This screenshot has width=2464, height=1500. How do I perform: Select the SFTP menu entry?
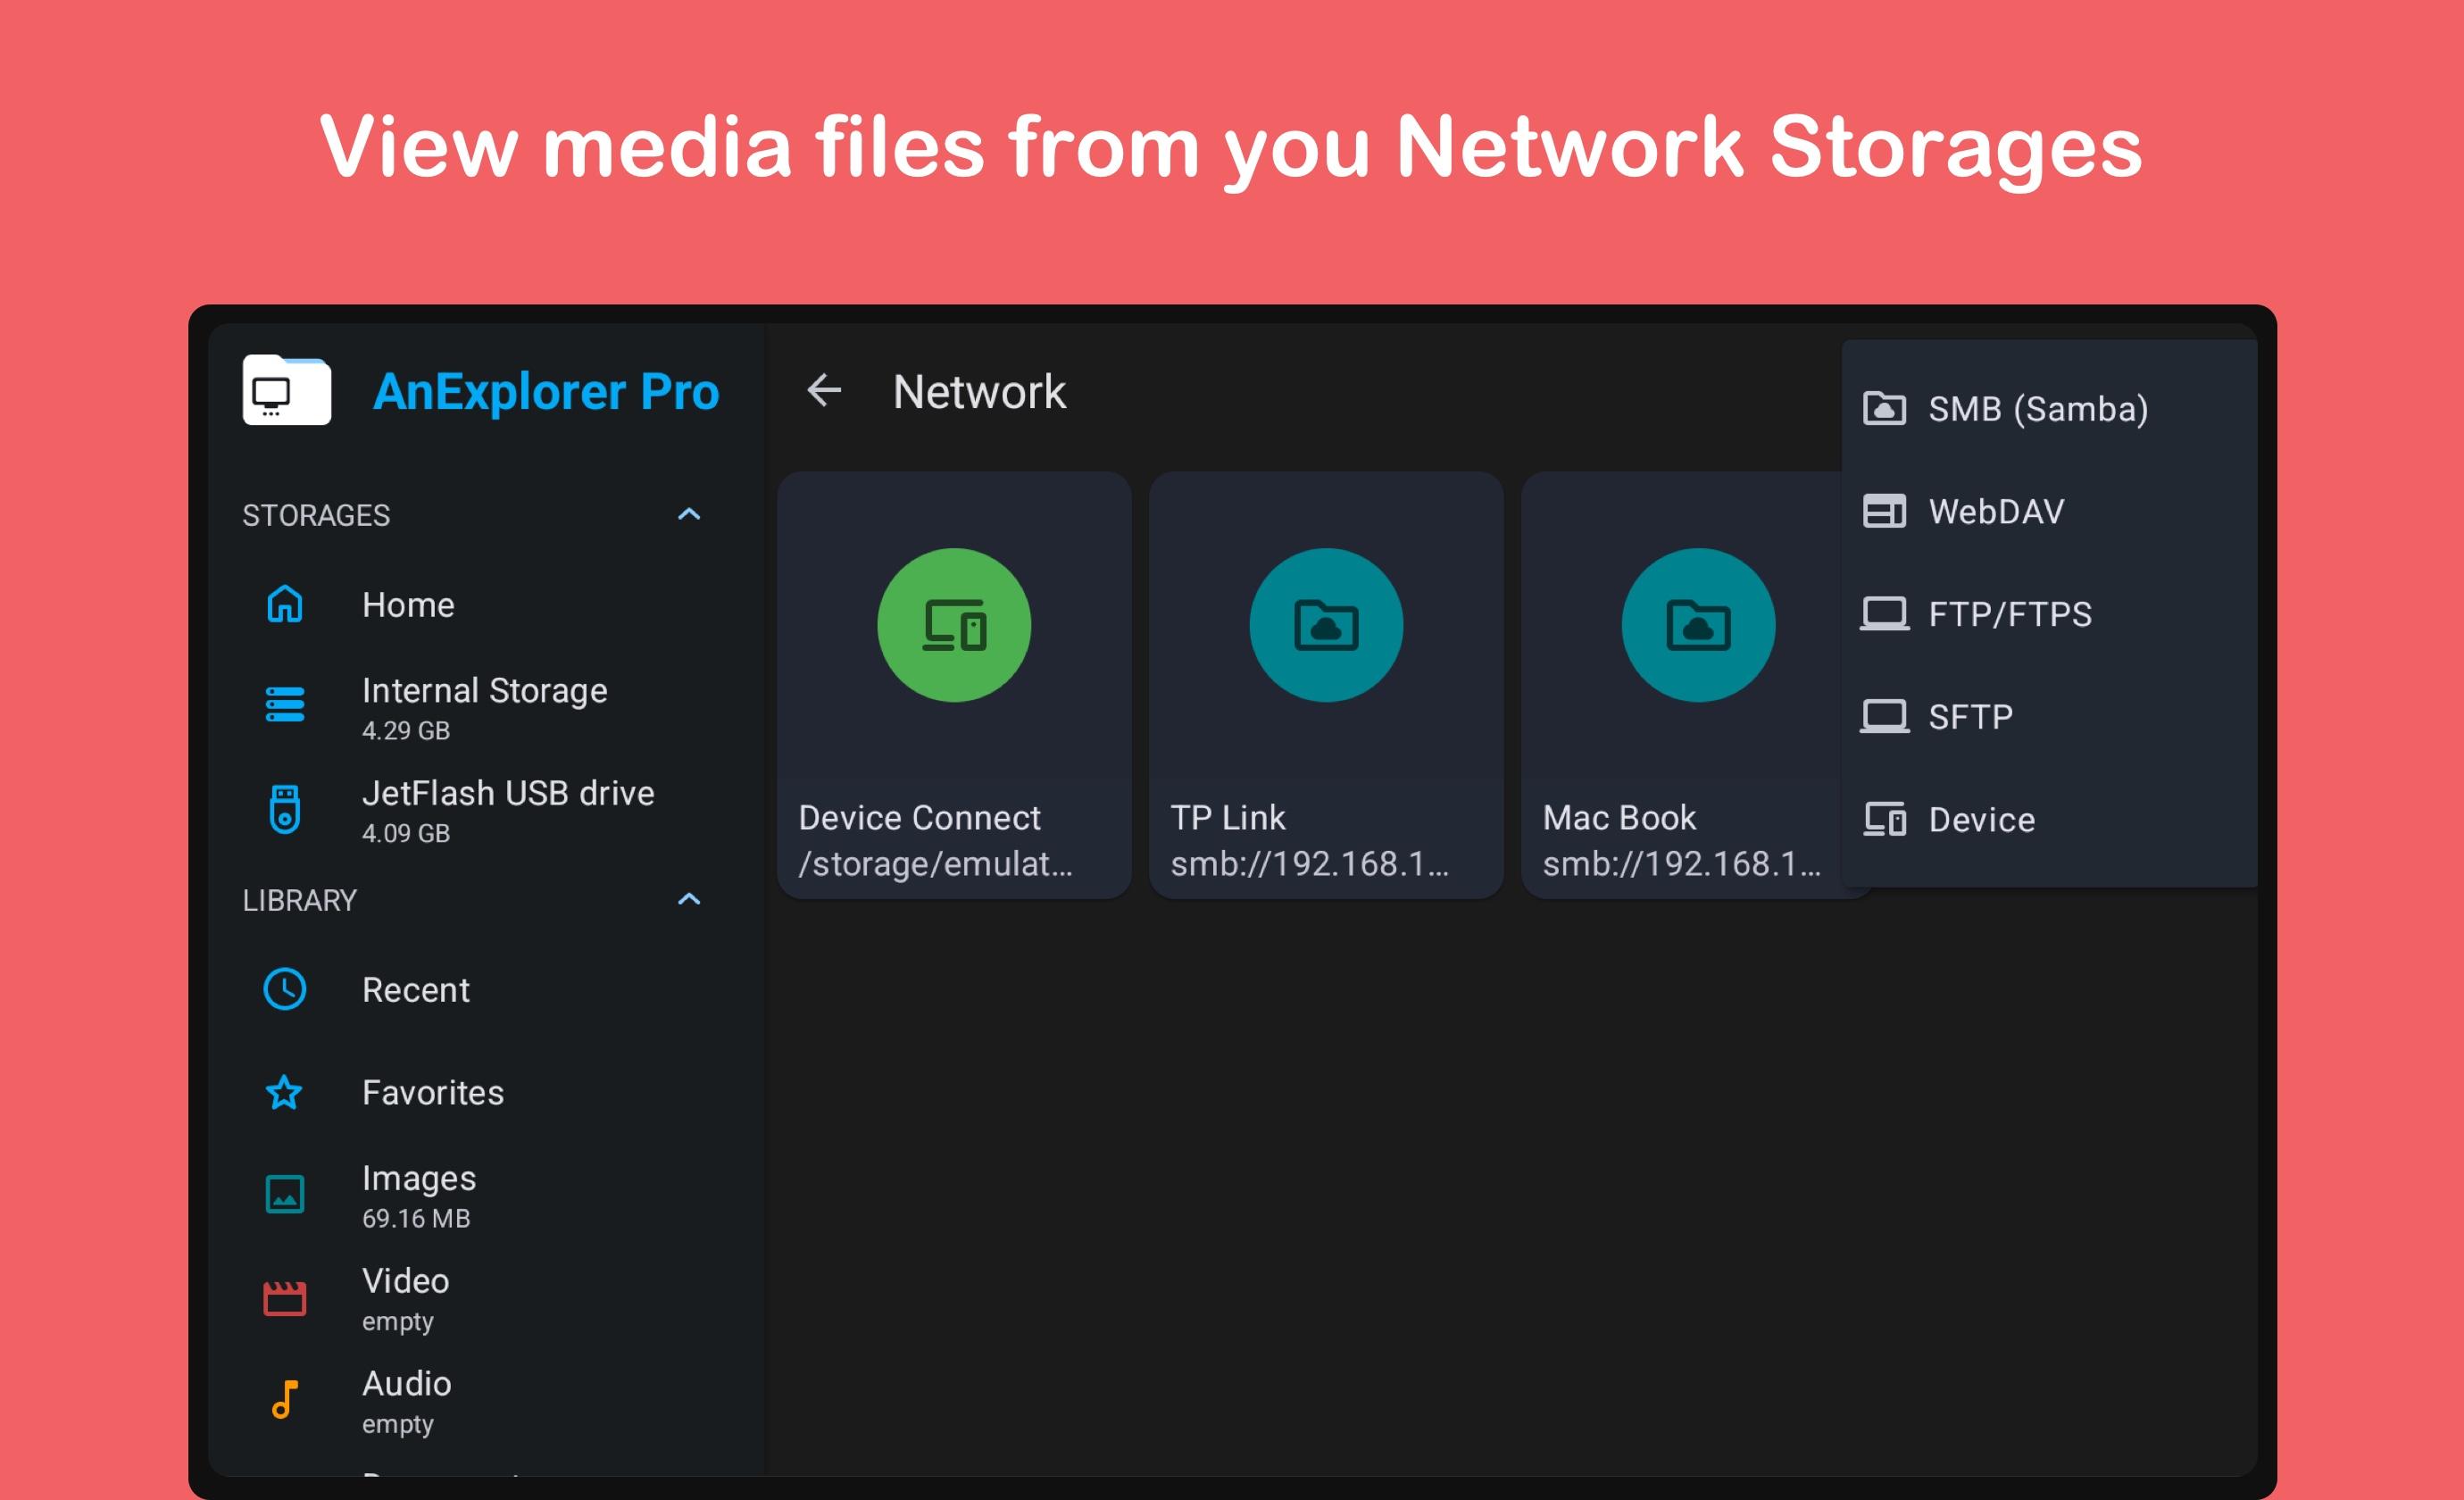1970,717
